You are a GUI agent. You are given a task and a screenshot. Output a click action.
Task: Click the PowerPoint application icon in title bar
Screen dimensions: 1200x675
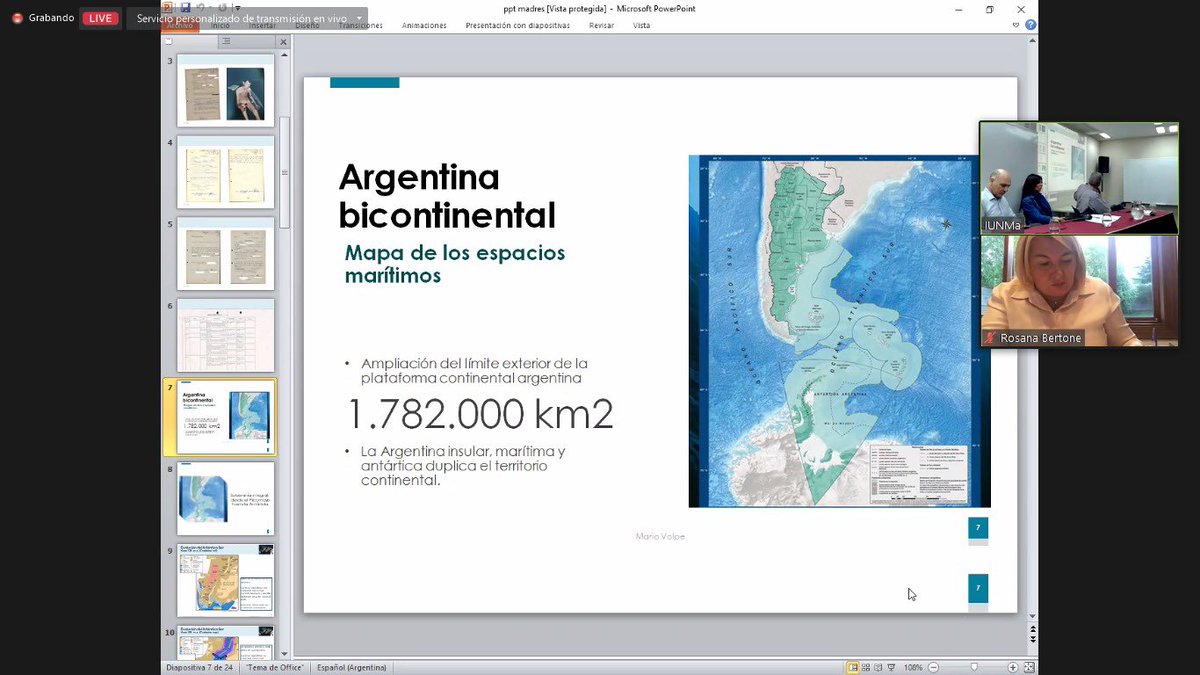point(168,8)
